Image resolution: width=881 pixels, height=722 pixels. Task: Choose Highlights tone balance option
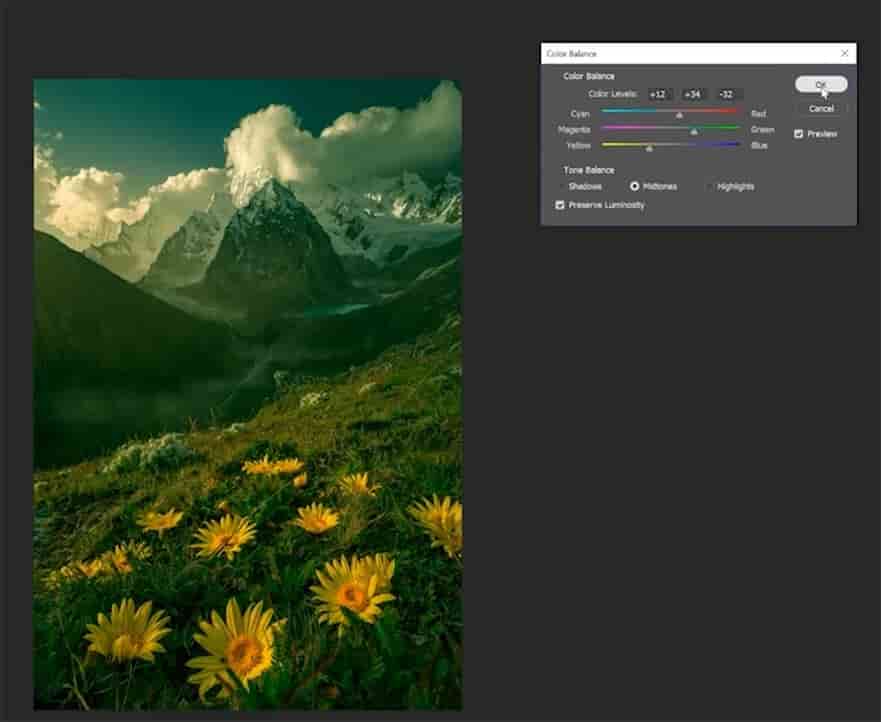tap(709, 186)
